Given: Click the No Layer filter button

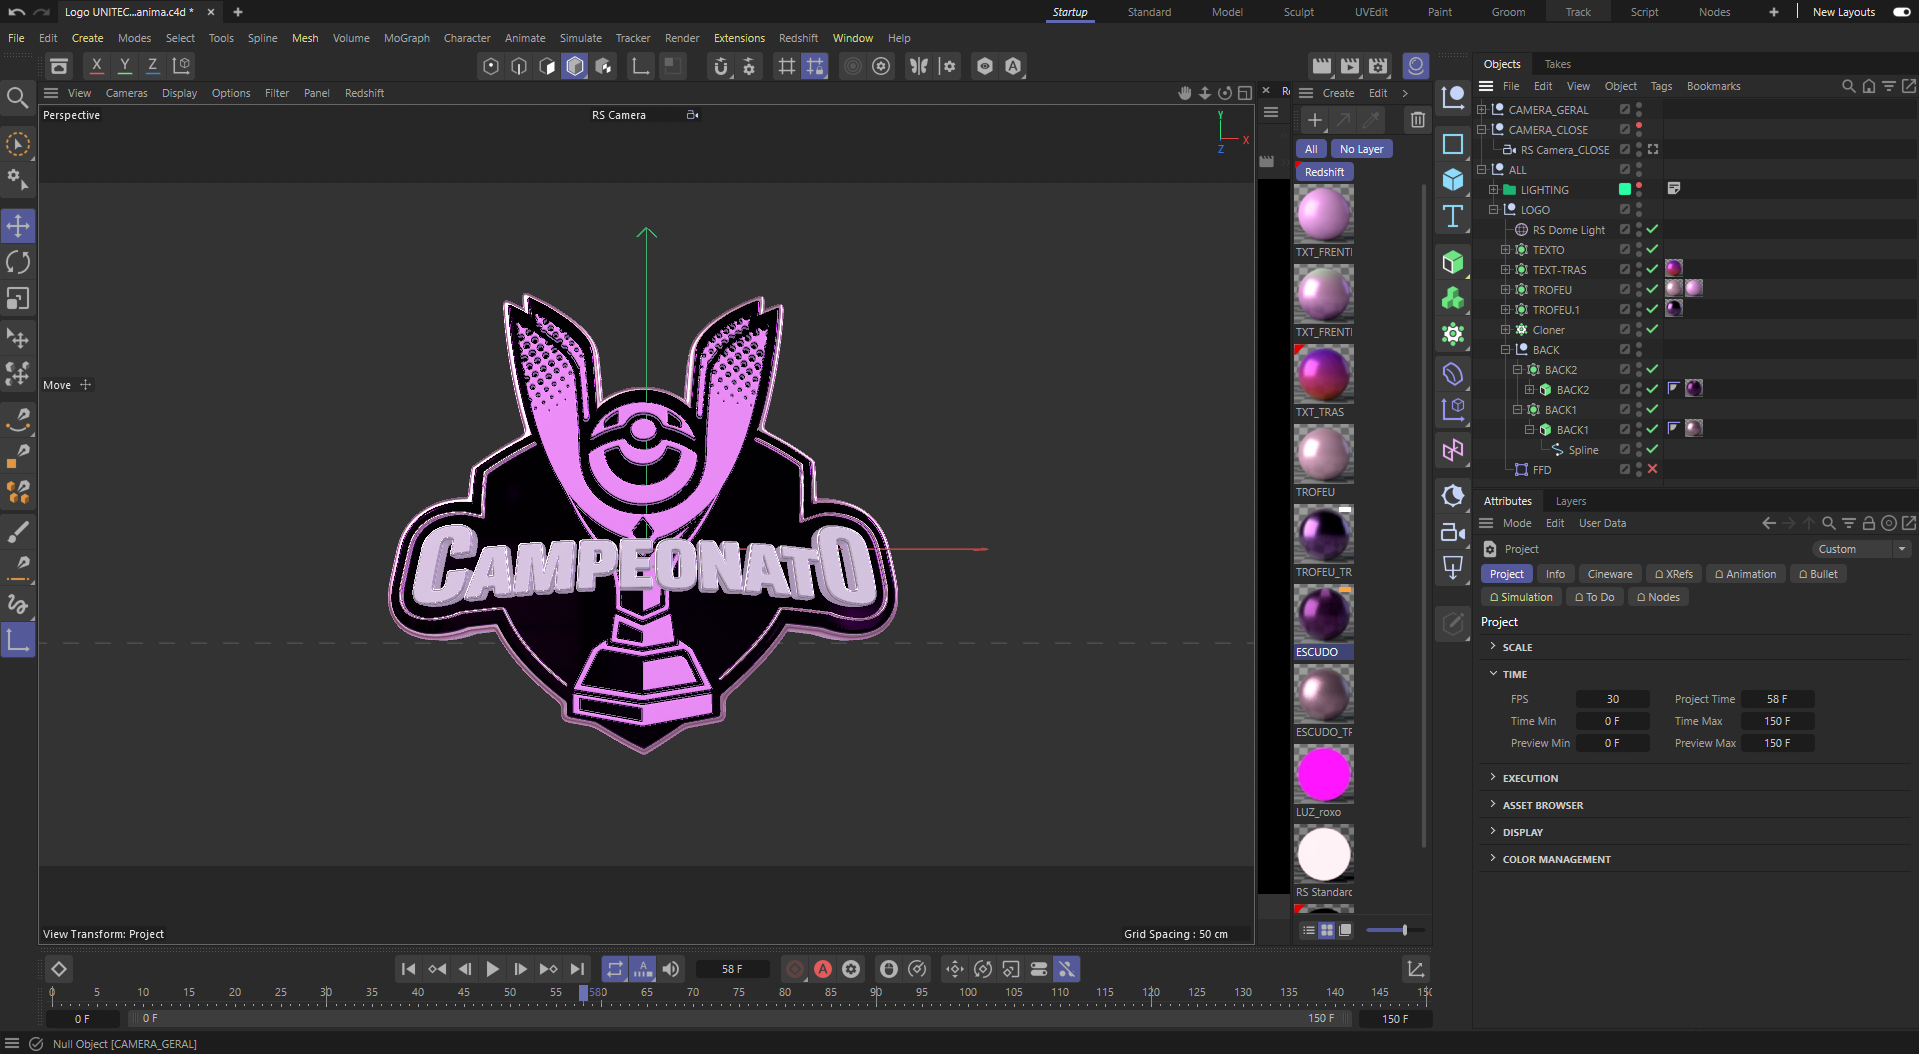Looking at the screenshot, I should (1361, 149).
